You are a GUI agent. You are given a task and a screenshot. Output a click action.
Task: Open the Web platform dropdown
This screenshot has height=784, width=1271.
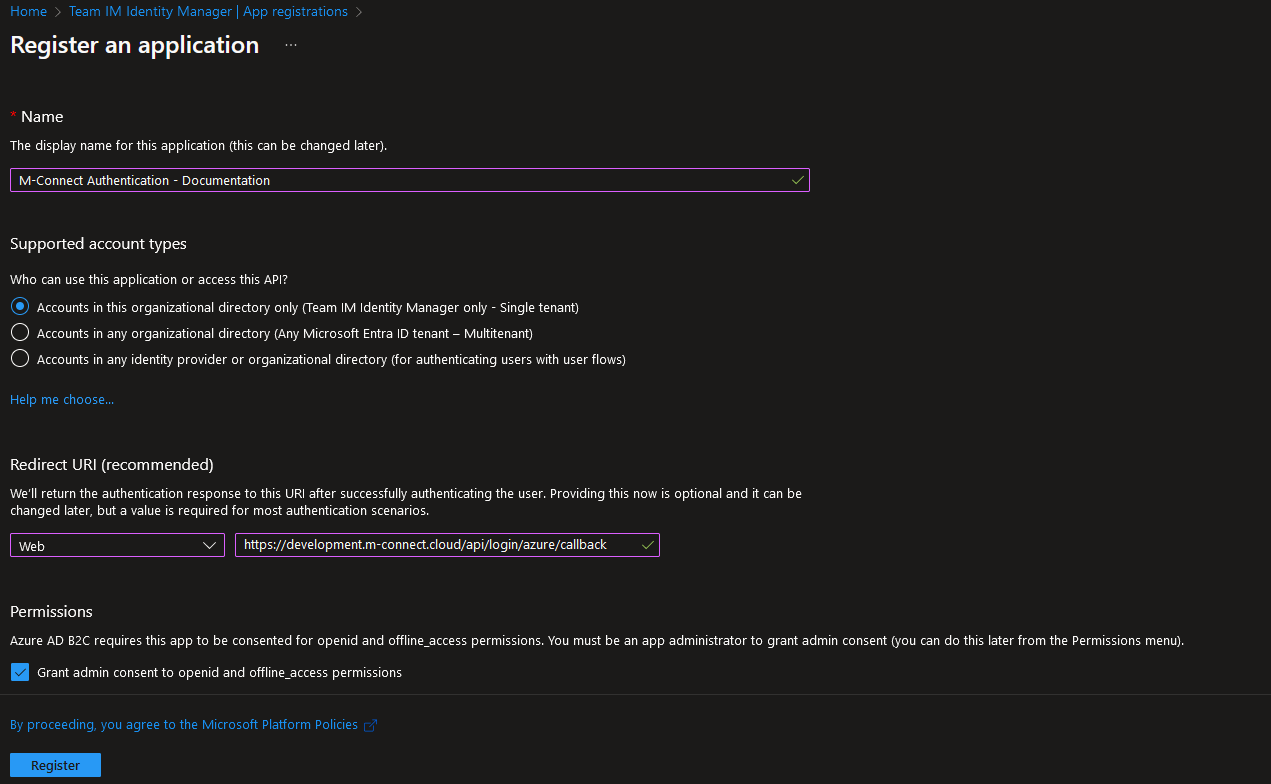(x=116, y=545)
